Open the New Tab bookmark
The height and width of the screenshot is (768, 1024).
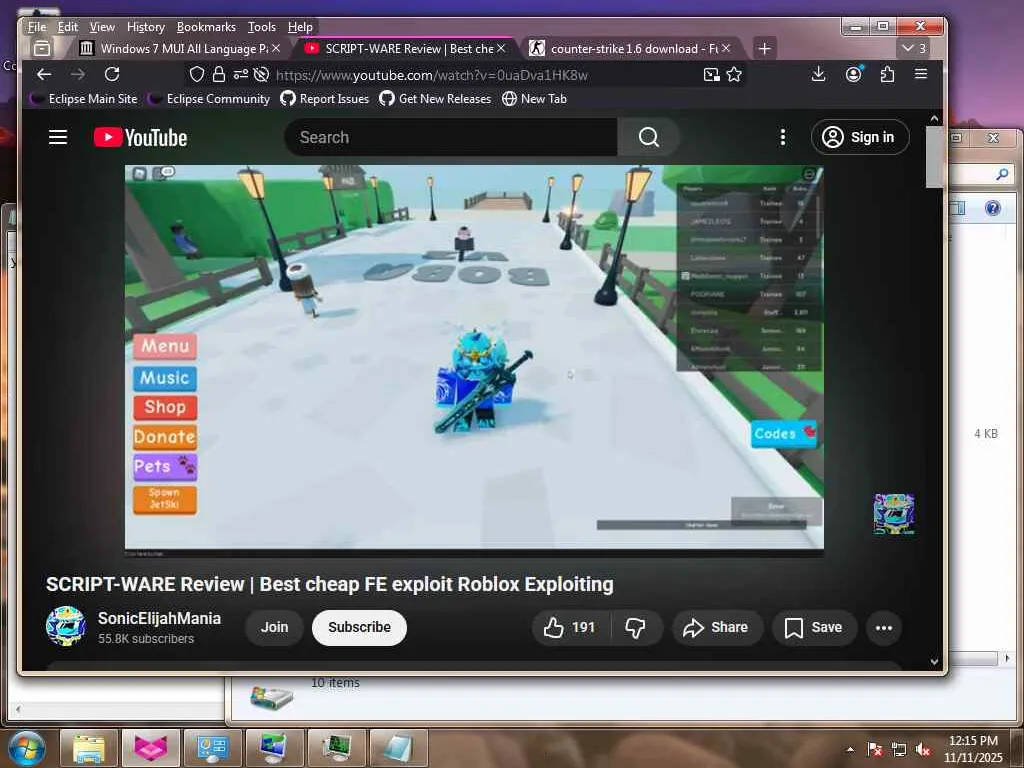[x=534, y=99]
